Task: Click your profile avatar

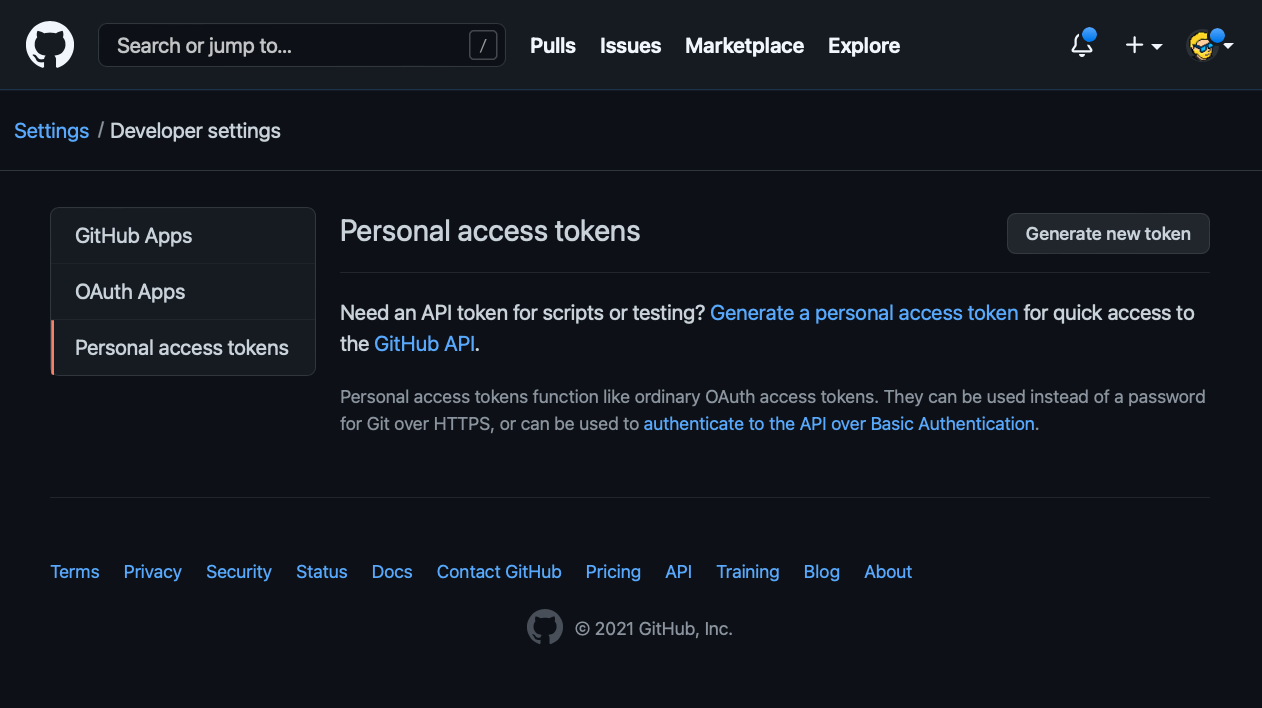Action: (1202, 45)
